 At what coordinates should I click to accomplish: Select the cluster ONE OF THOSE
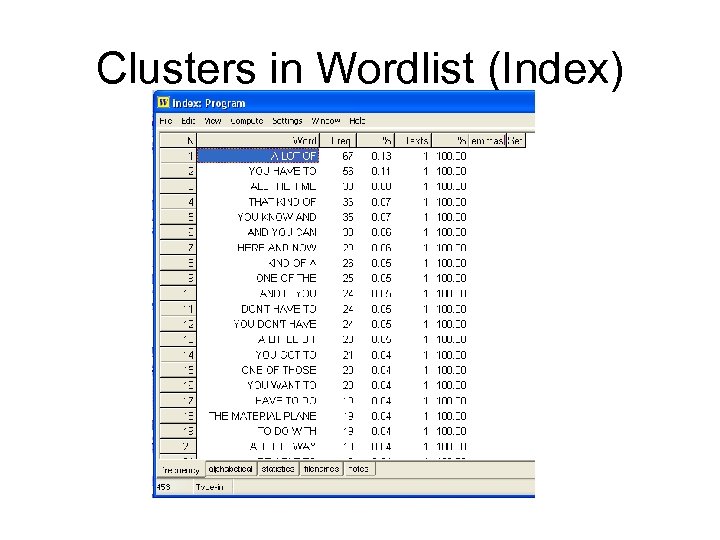point(279,370)
